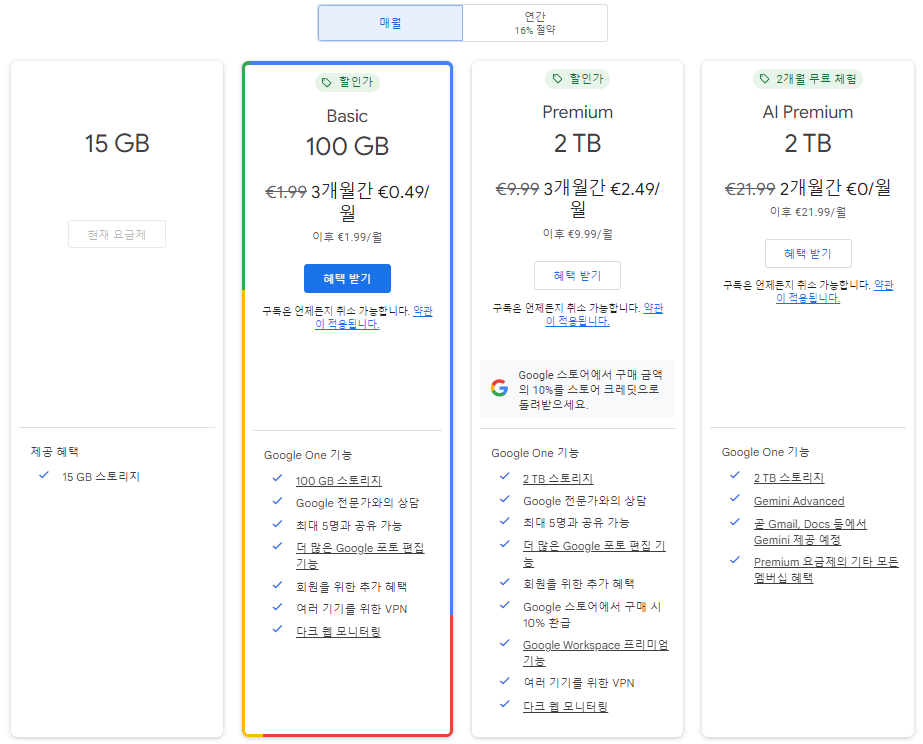Click checkmark beside Premium 요금제의 기타 모든 멤버십 혜택

coord(735,560)
